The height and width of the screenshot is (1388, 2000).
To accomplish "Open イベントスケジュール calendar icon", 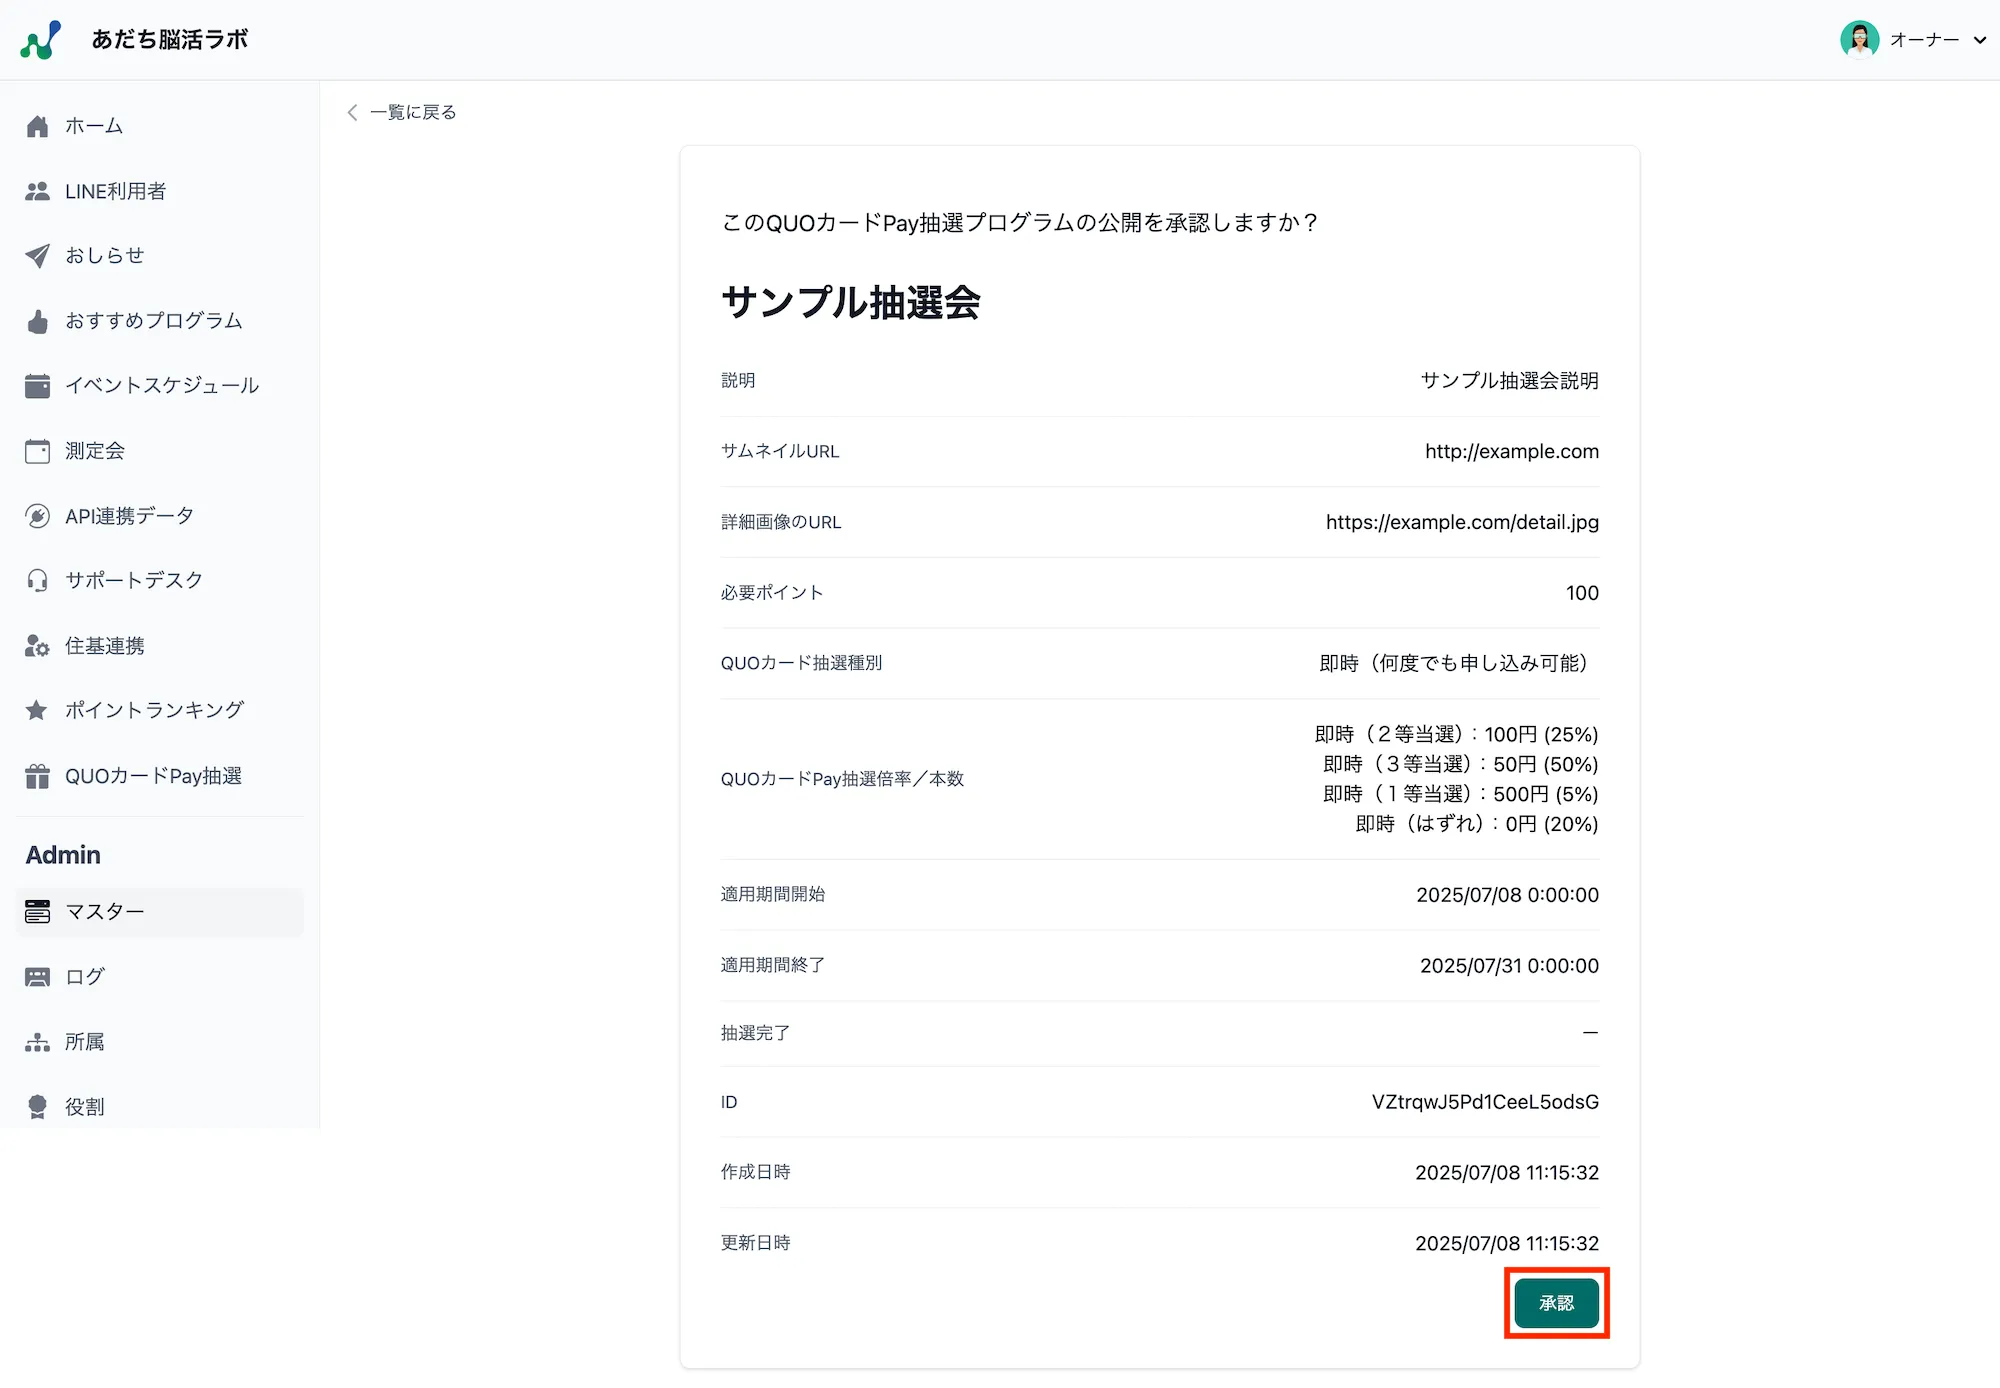I will (38, 386).
